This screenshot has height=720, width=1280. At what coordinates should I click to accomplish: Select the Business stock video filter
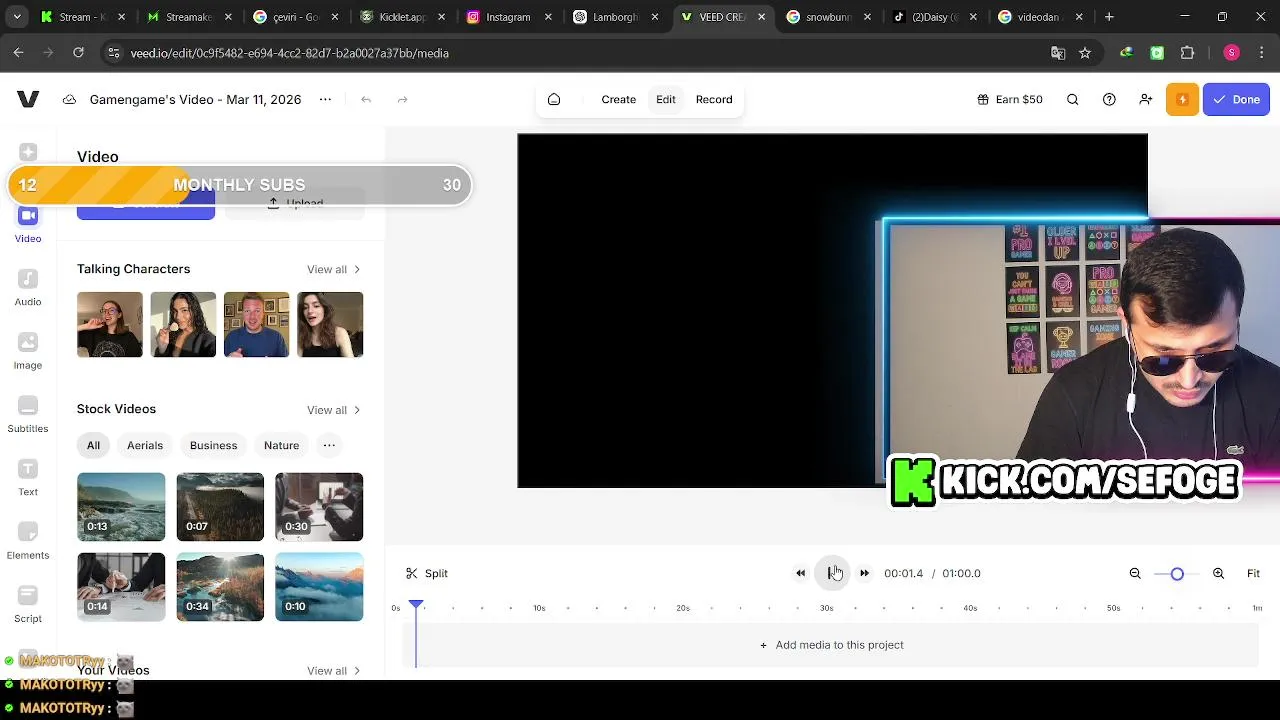pyautogui.click(x=214, y=445)
